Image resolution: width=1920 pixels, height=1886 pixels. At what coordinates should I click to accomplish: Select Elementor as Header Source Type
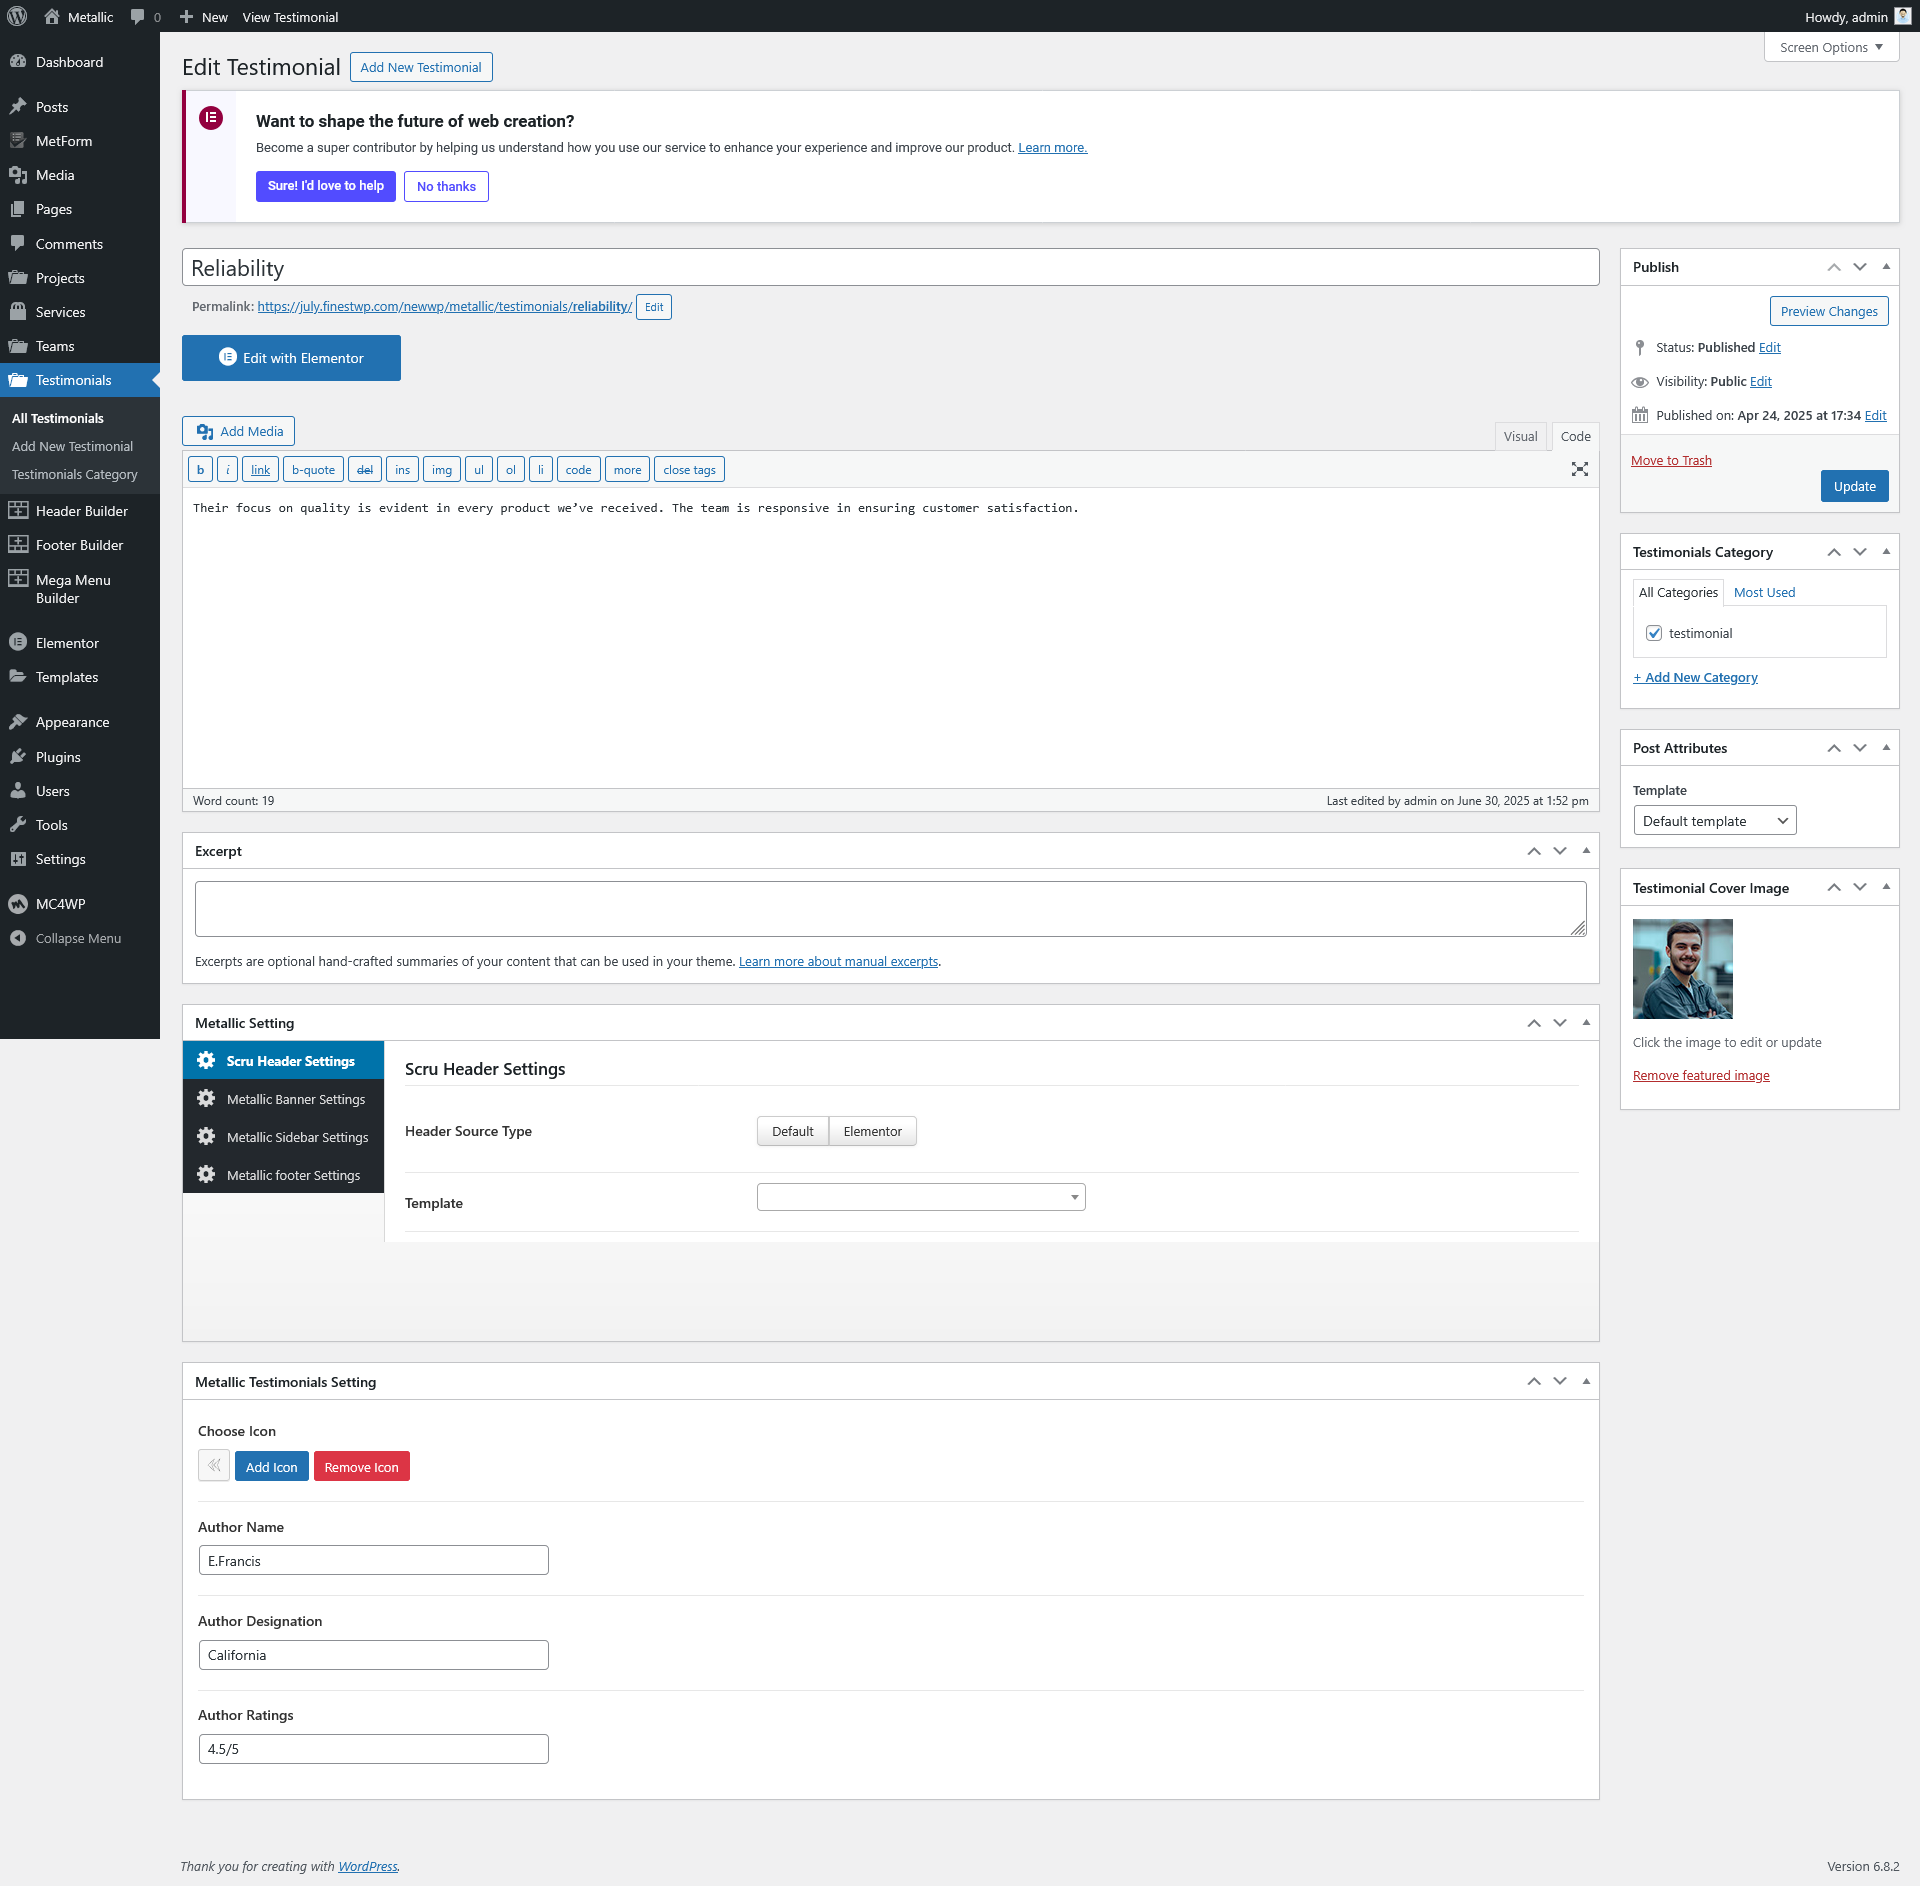[x=872, y=1131]
